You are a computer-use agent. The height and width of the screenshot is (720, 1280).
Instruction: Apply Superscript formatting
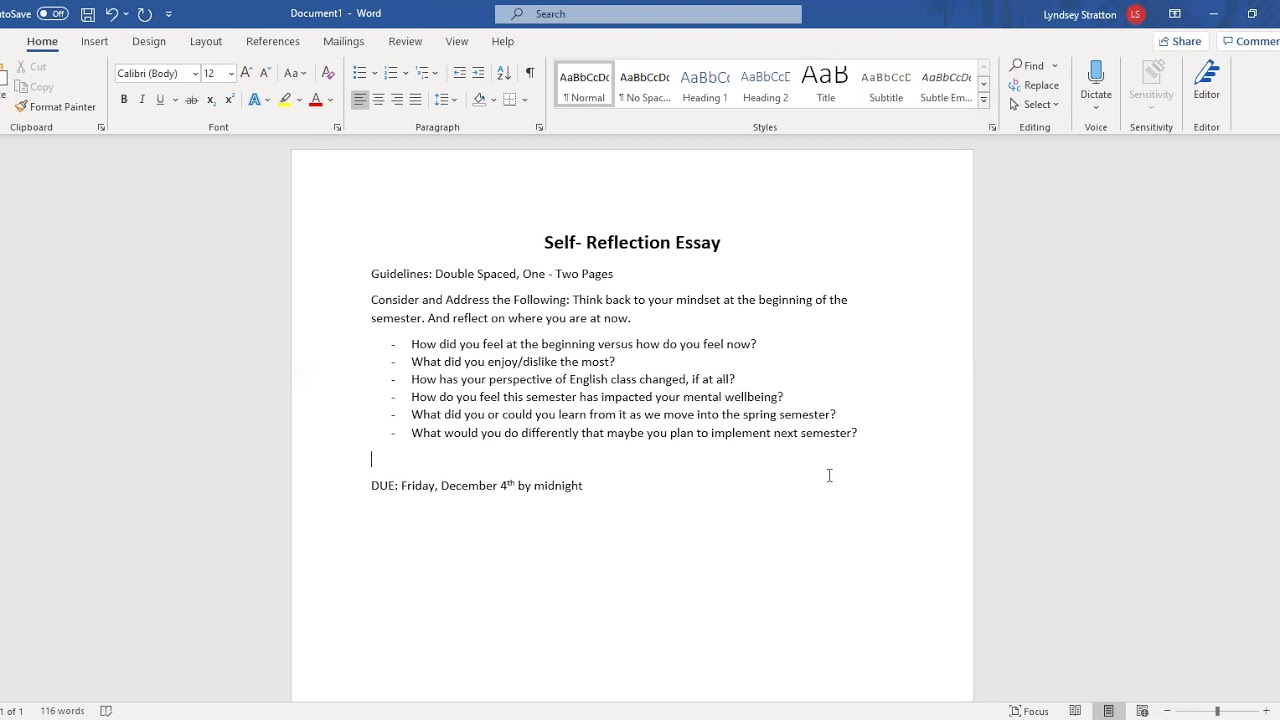[229, 100]
